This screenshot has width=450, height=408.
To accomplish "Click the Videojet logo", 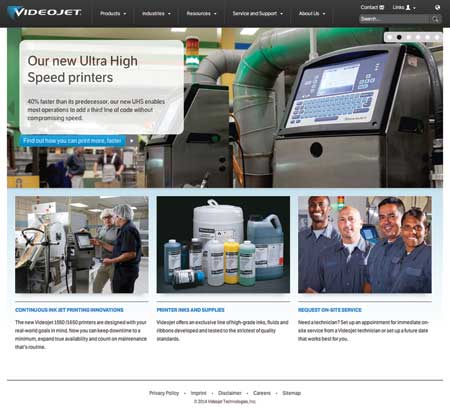I will (44, 13).
